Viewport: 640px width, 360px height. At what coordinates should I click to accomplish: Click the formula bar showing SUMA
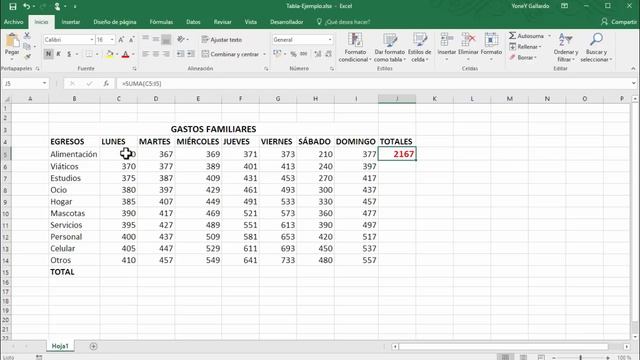pyautogui.click(x=374, y=84)
